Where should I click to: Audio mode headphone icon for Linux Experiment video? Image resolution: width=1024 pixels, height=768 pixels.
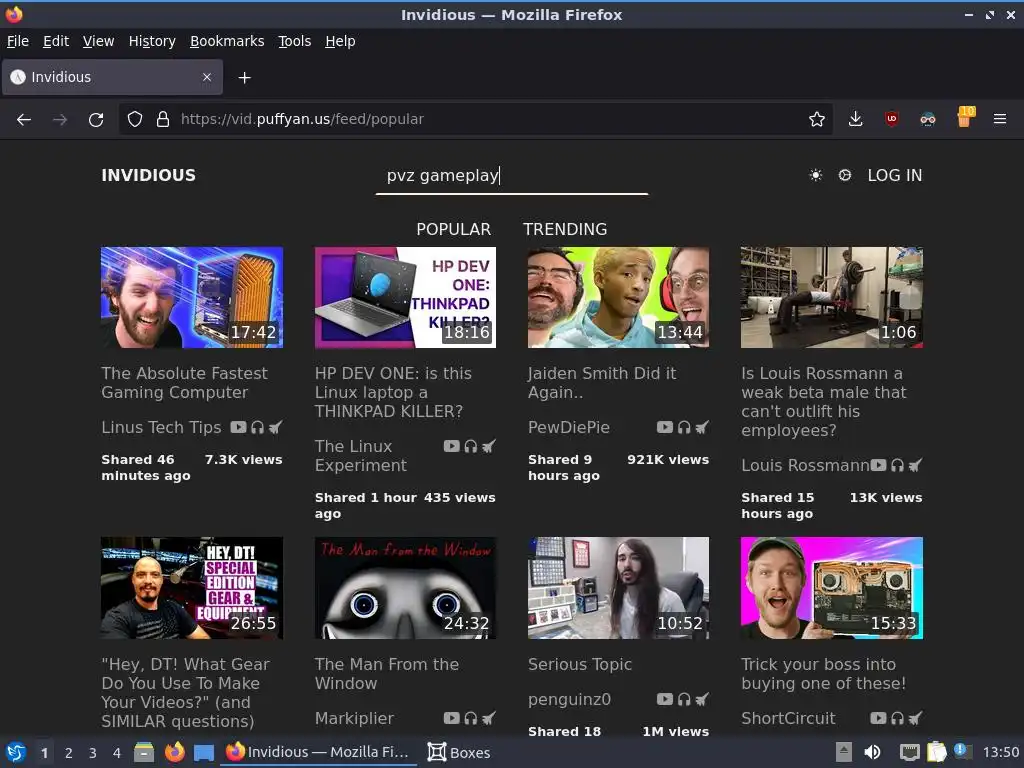(x=470, y=446)
